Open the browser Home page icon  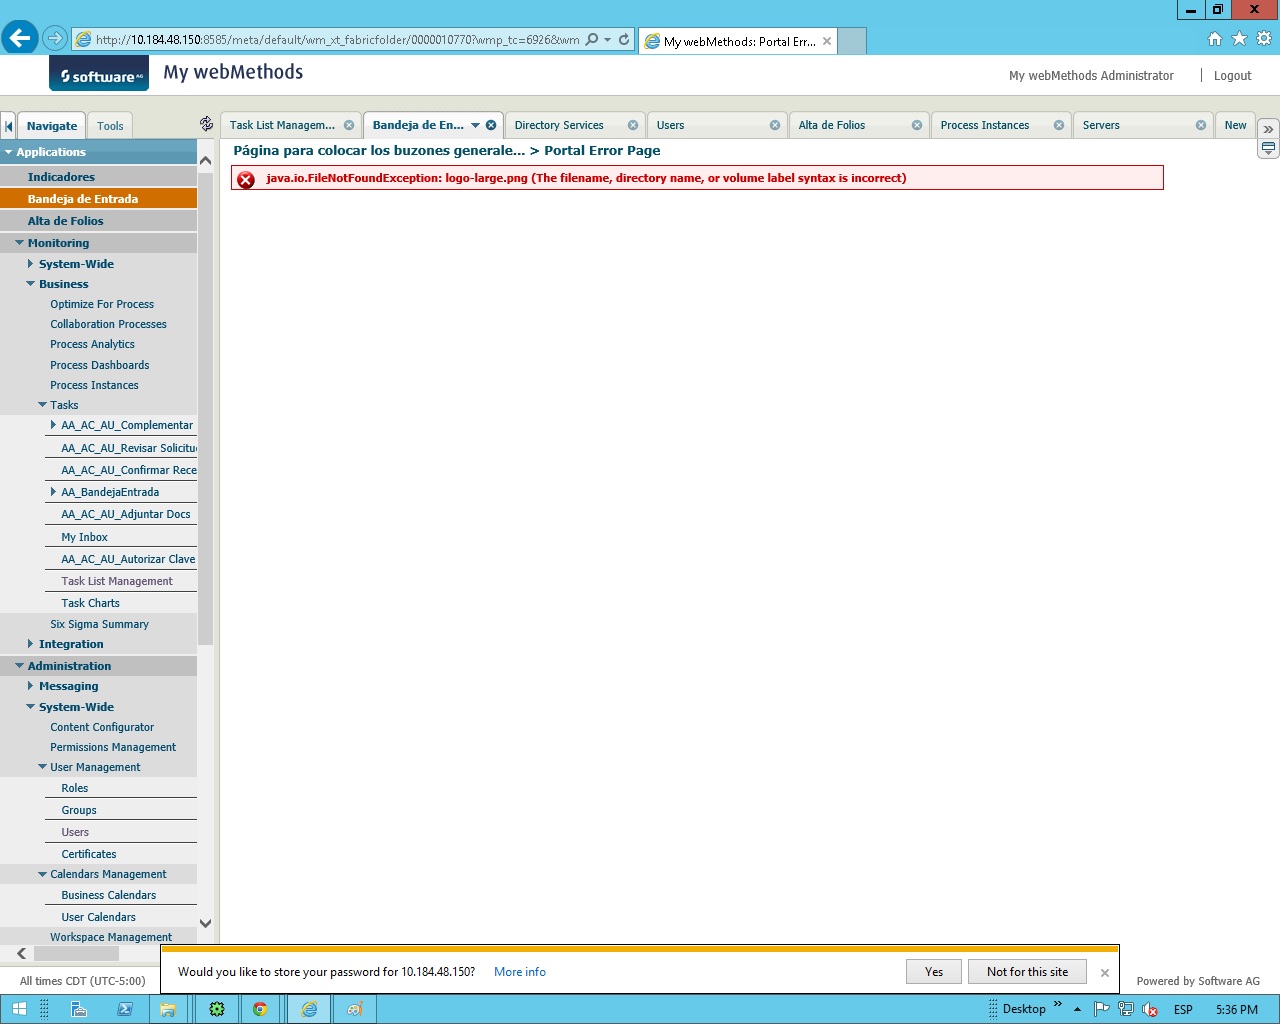1215,39
